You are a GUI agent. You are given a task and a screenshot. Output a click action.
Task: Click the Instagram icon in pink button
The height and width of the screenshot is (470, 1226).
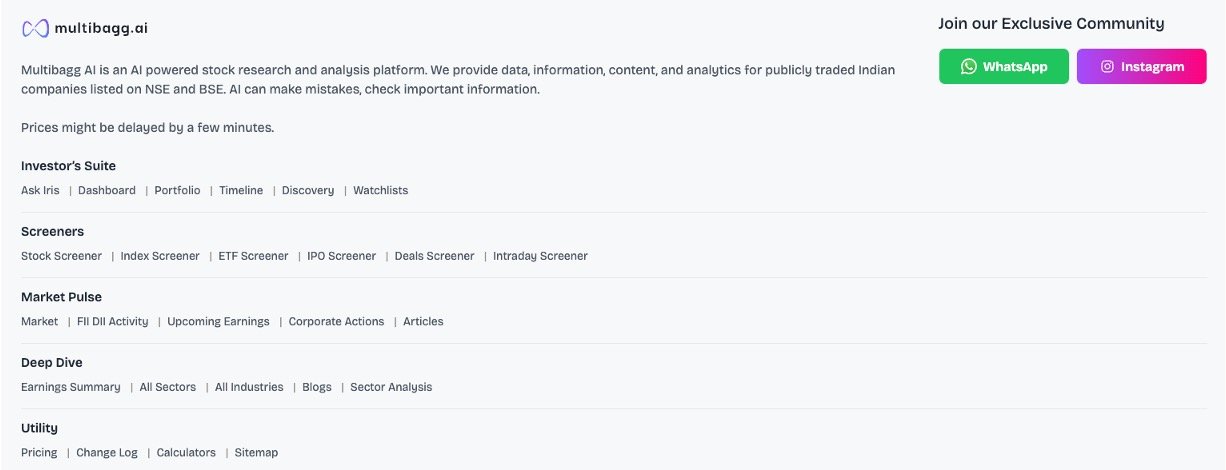tap(1107, 67)
